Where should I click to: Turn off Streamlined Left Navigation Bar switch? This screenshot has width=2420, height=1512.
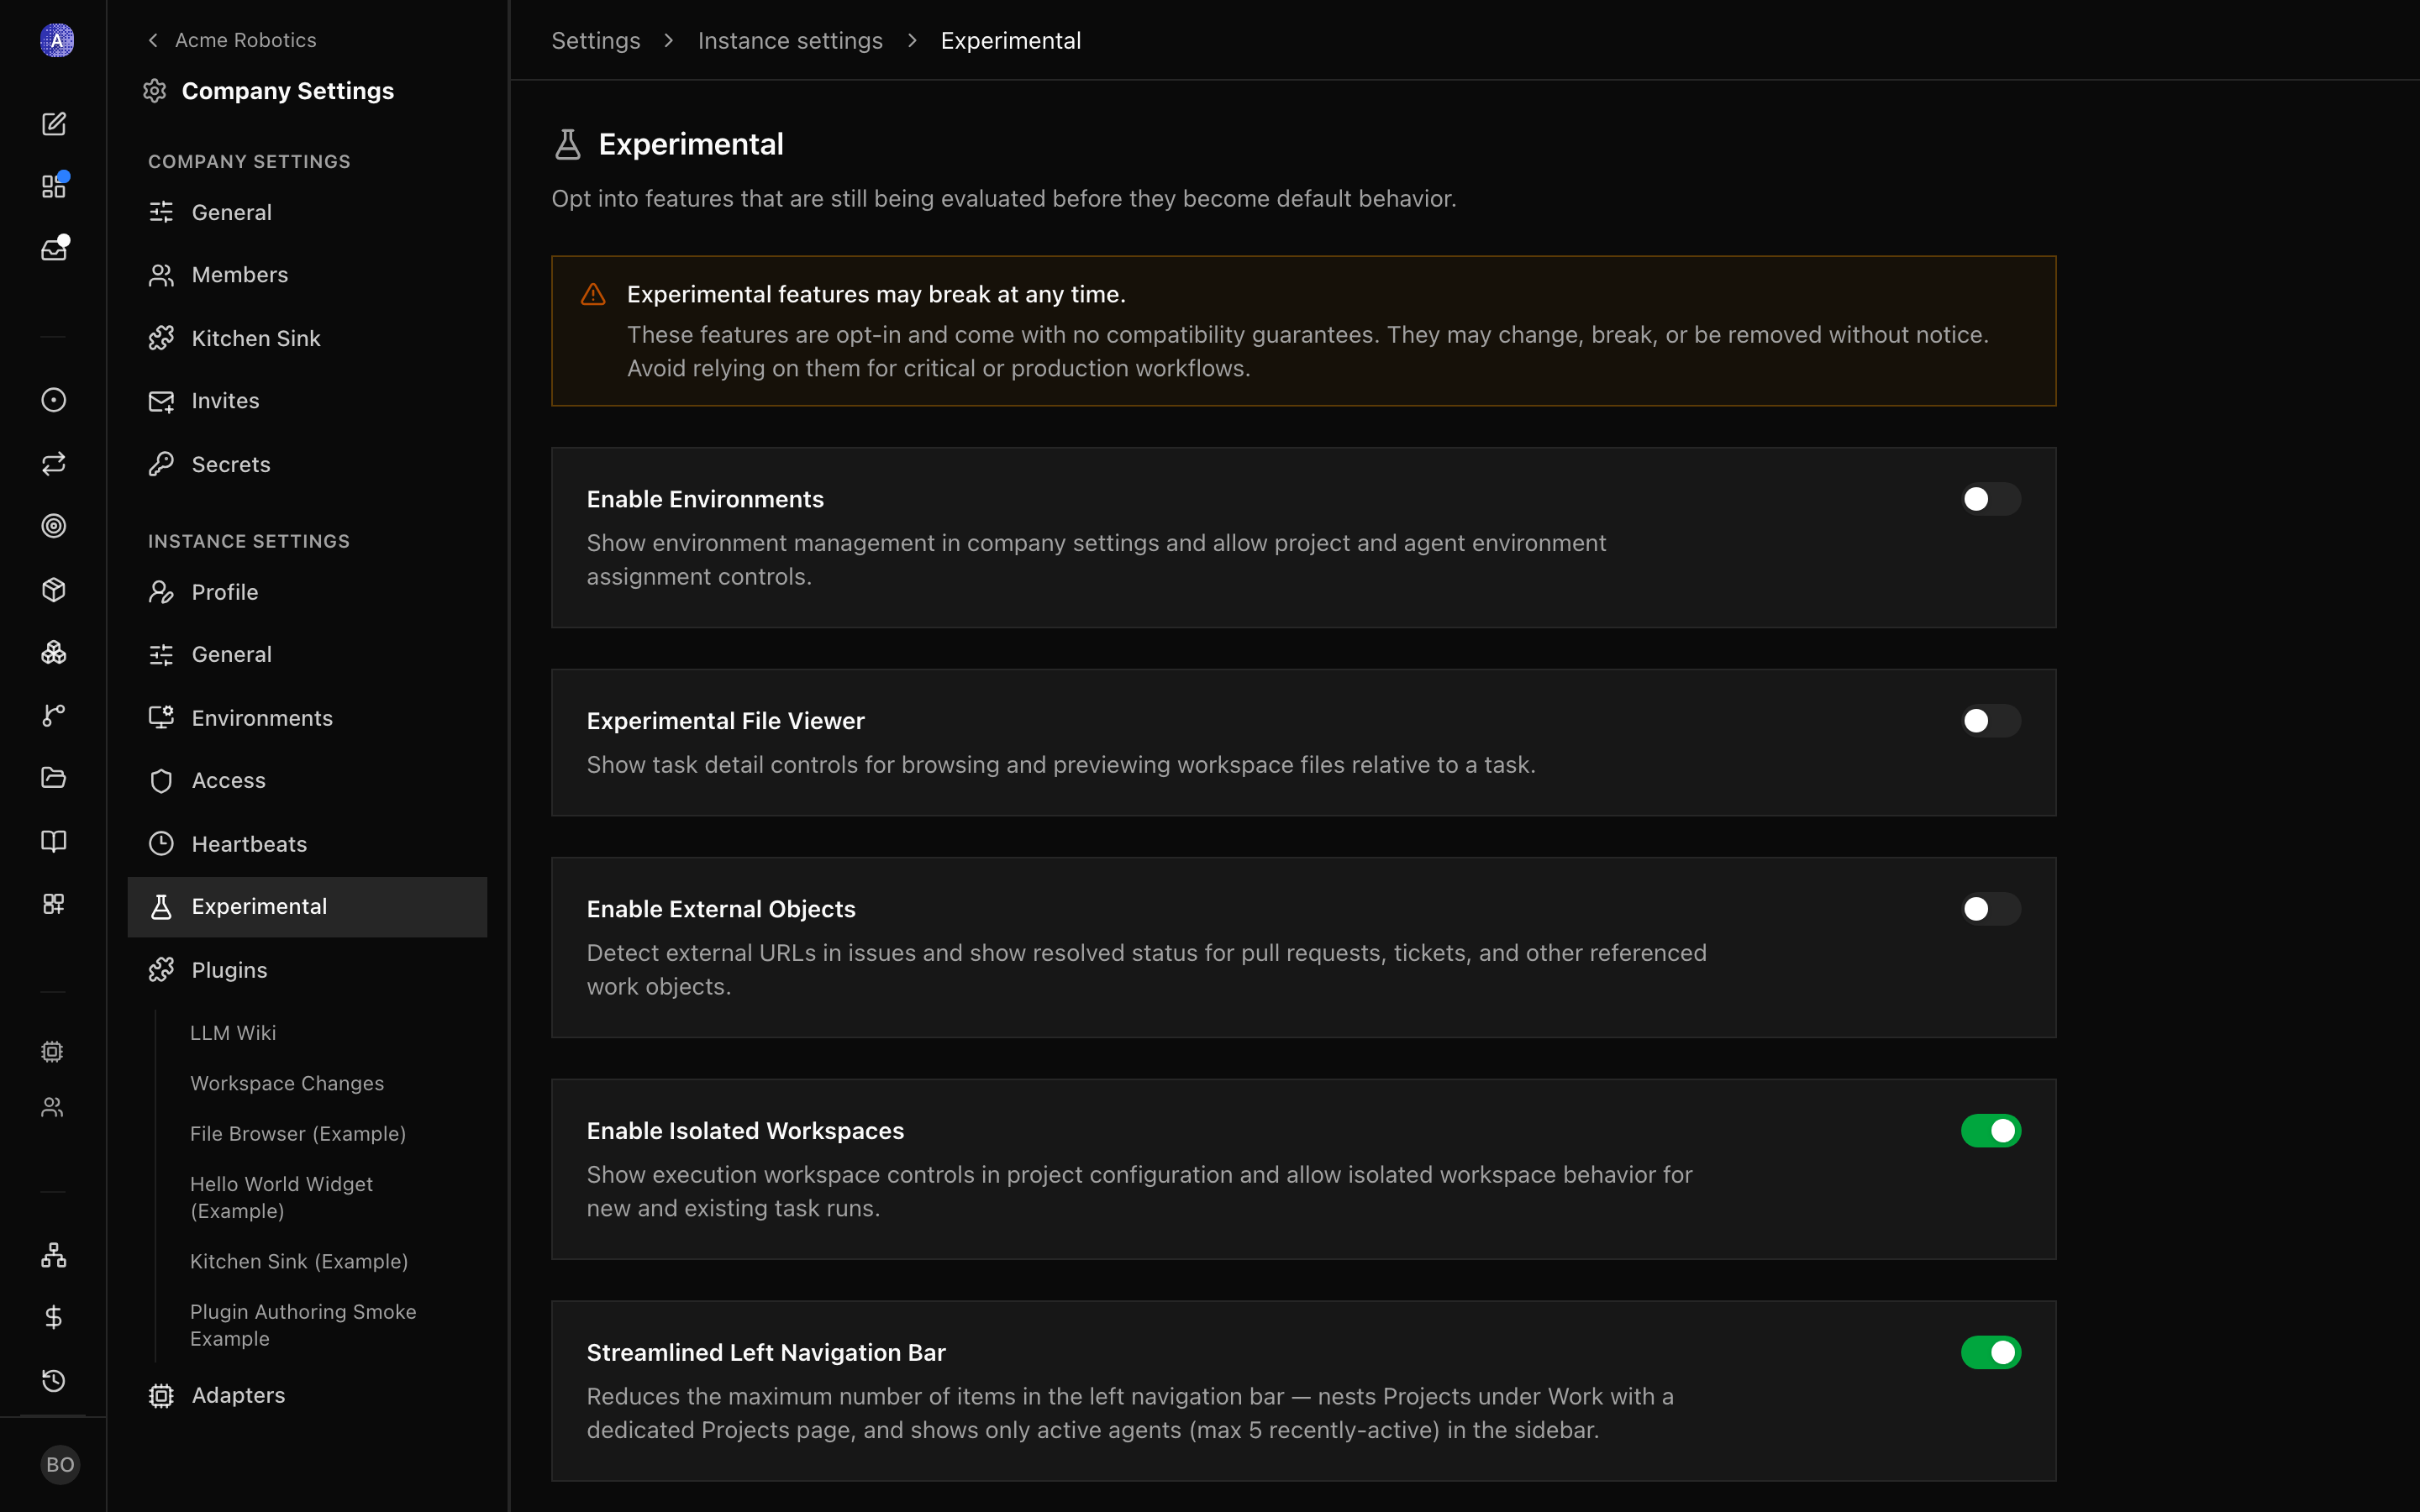tap(1990, 1353)
